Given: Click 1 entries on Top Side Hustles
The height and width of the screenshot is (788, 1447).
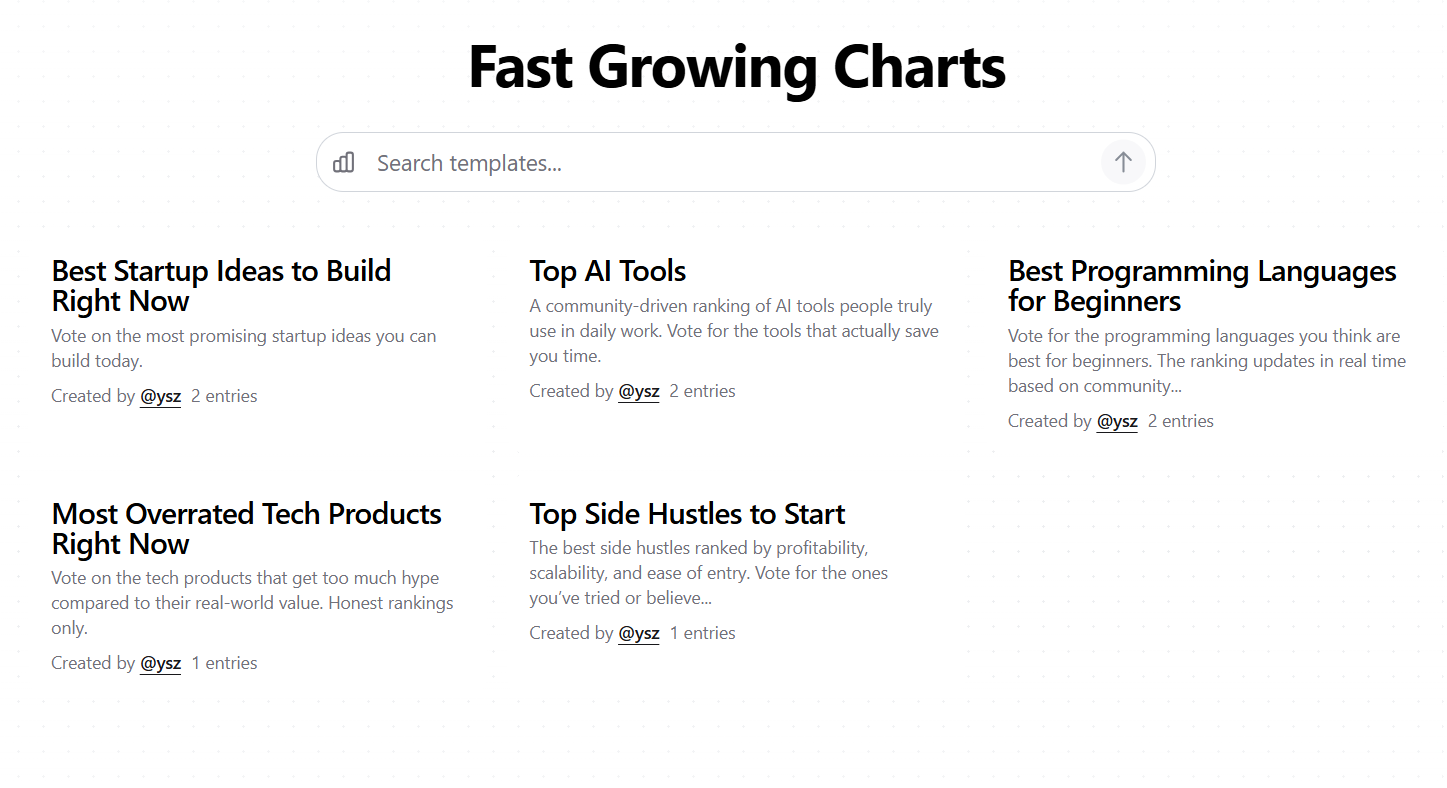Looking at the screenshot, I should pyautogui.click(x=702, y=632).
